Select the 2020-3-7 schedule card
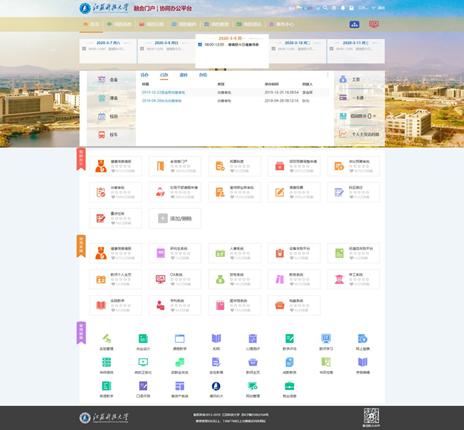Screen dimensions: 464x430 coord(108,51)
